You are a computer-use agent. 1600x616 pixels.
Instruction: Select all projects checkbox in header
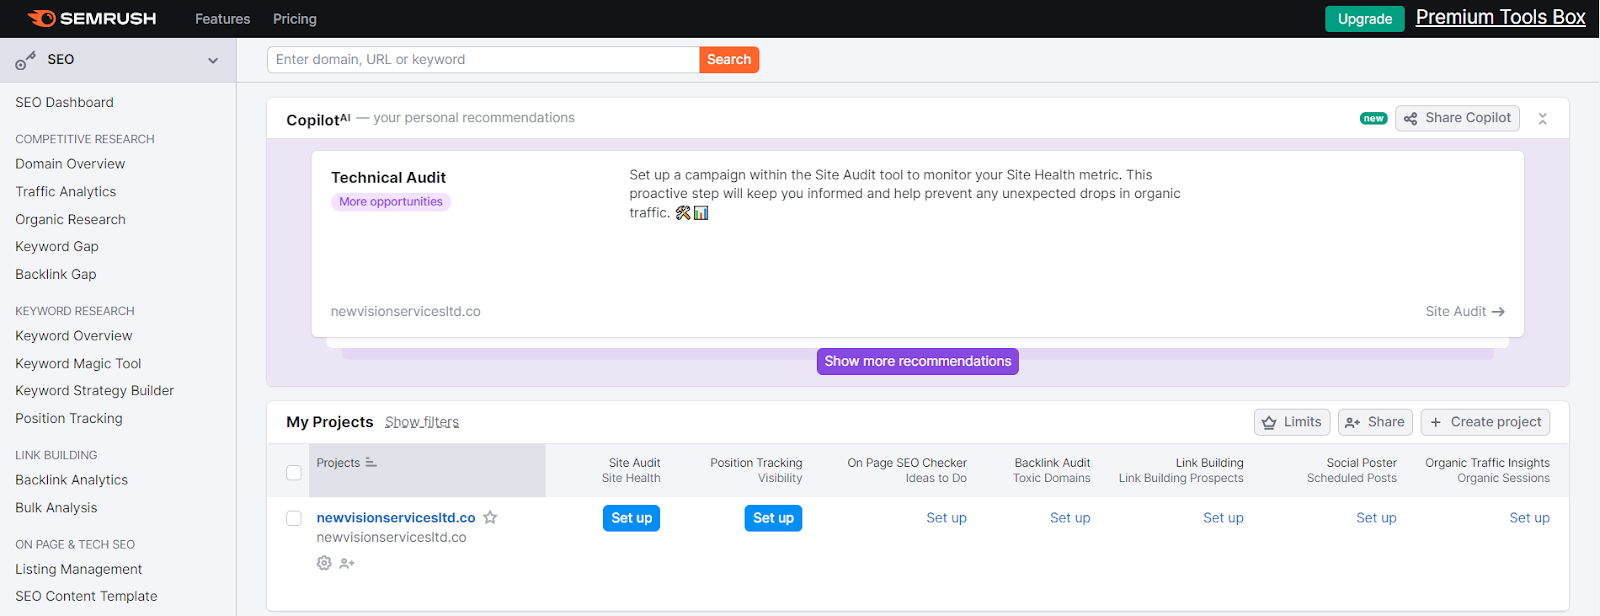(x=294, y=472)
